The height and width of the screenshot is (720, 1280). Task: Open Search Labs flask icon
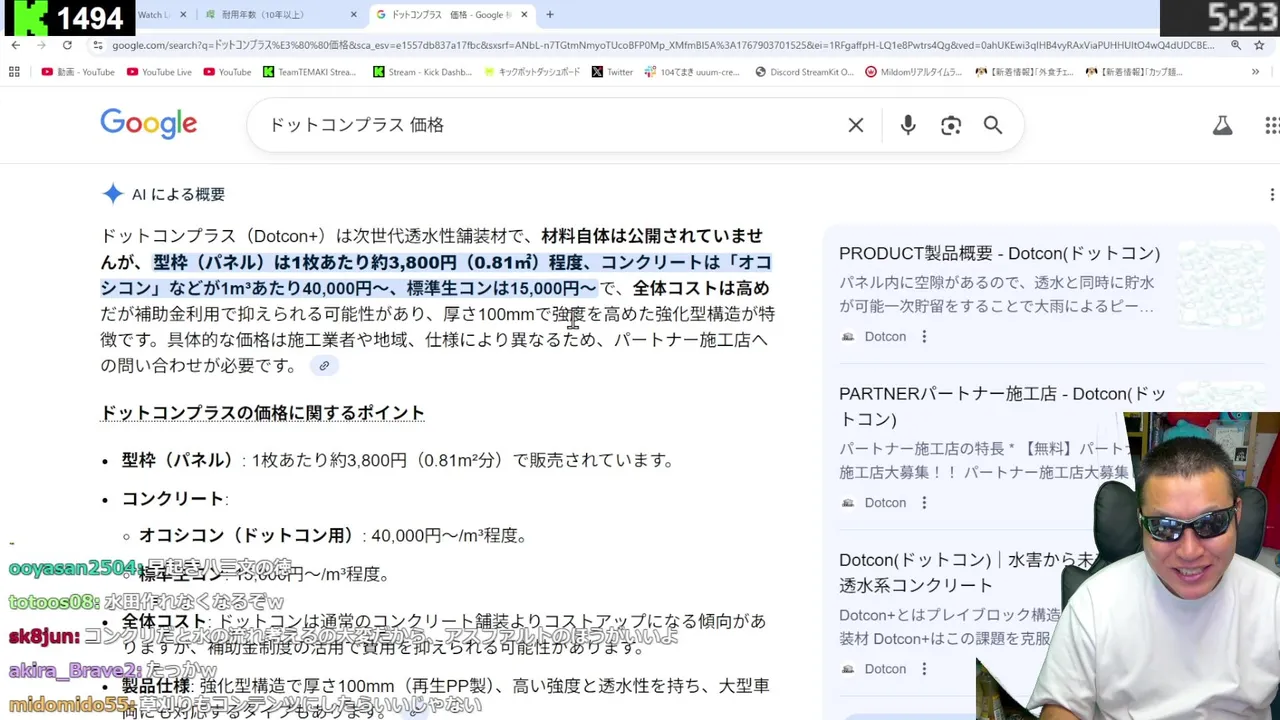1222,125
